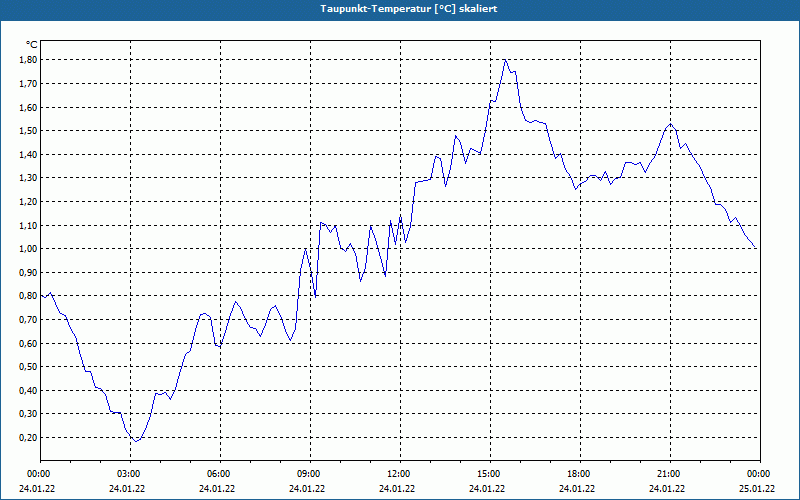800x500 pixels.
Task: Click the 00:00 time label above 24.01.22
Action: click(x=38, y=474)
